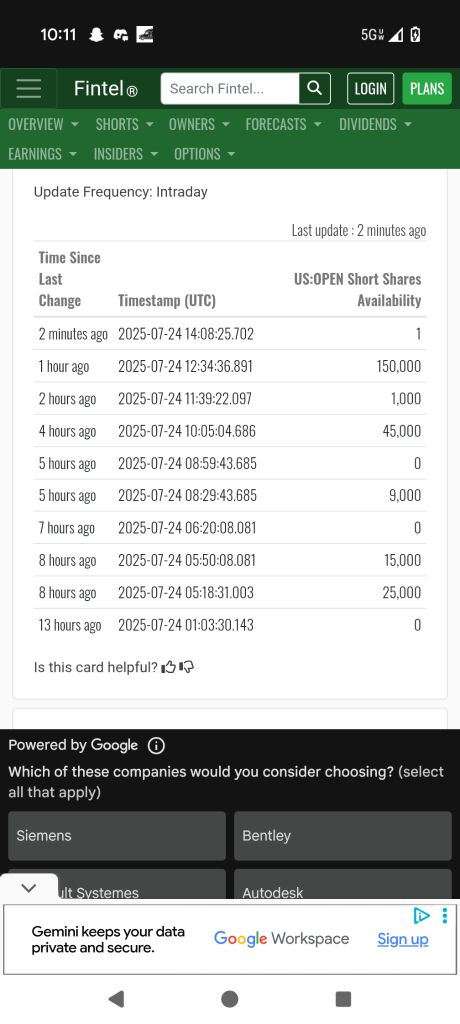Select the Bentley survey option
Viewport: 460px width, 1024px height.
(x=343, y=836)
